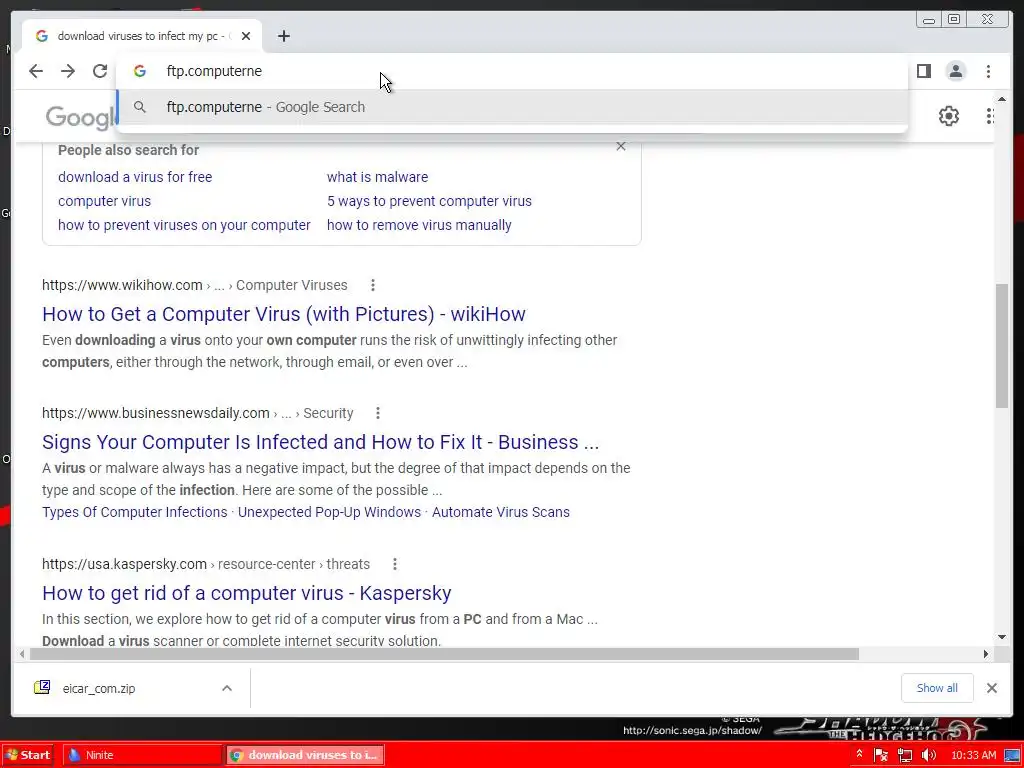The image size is (1024, 768).
Task: Click the Google icon in the address bar
Action: coord(140,71)
